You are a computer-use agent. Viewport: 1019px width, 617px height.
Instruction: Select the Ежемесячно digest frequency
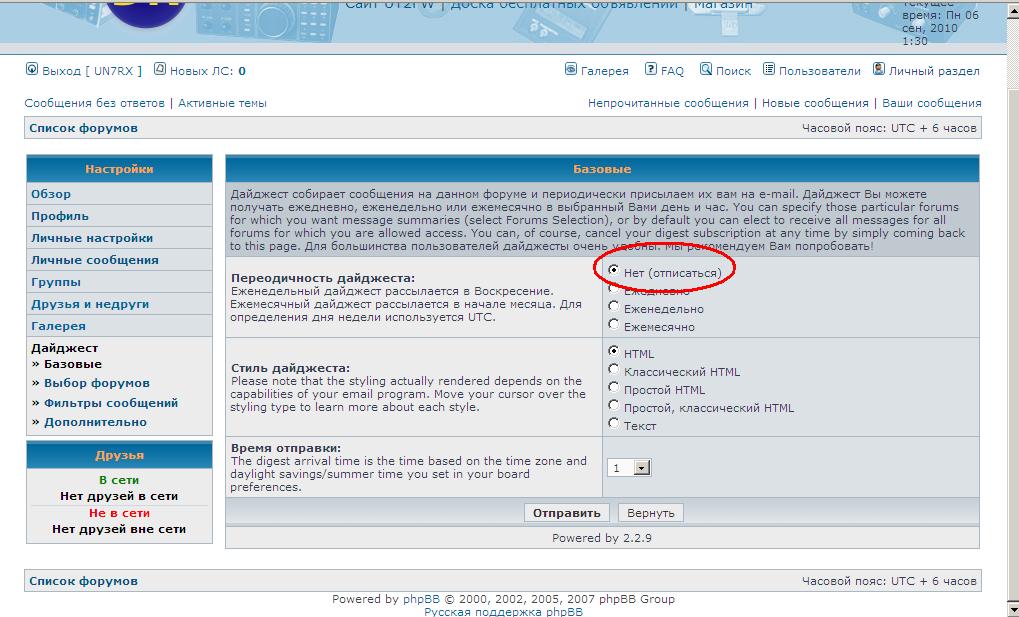point(614,325)
